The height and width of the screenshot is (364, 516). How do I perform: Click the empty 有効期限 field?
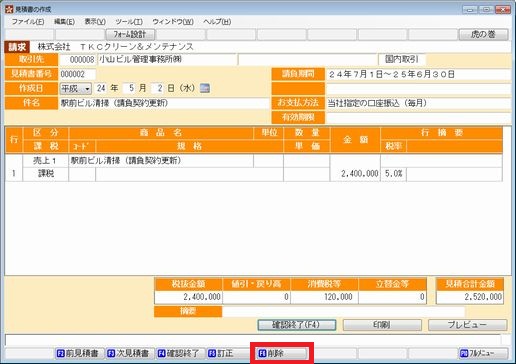(x=418, y=118)
